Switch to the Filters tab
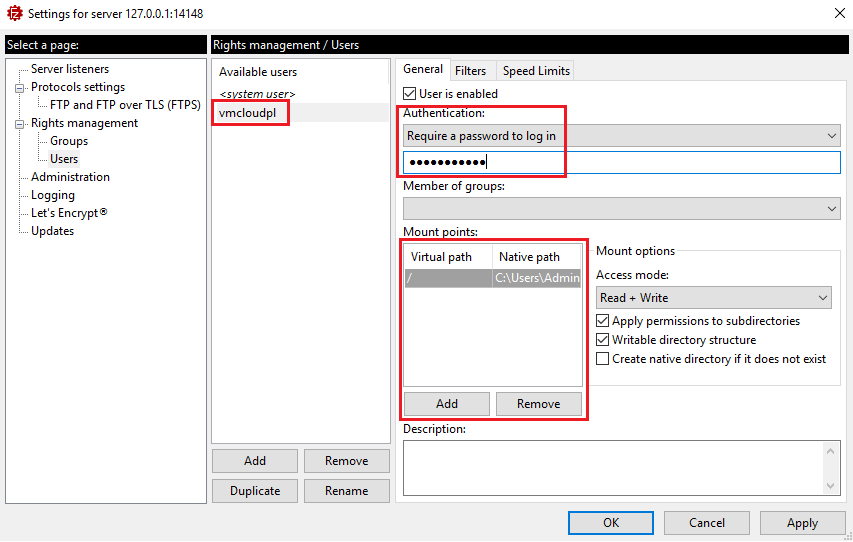853x542 pixels. tap(470, 71)
